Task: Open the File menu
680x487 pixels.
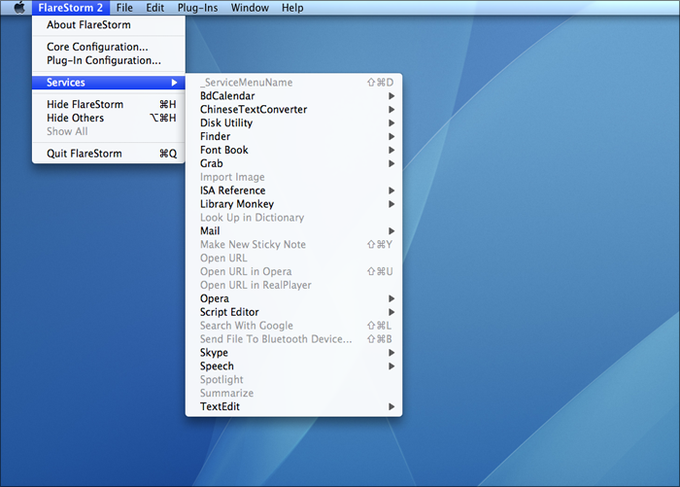Action: 124,8
